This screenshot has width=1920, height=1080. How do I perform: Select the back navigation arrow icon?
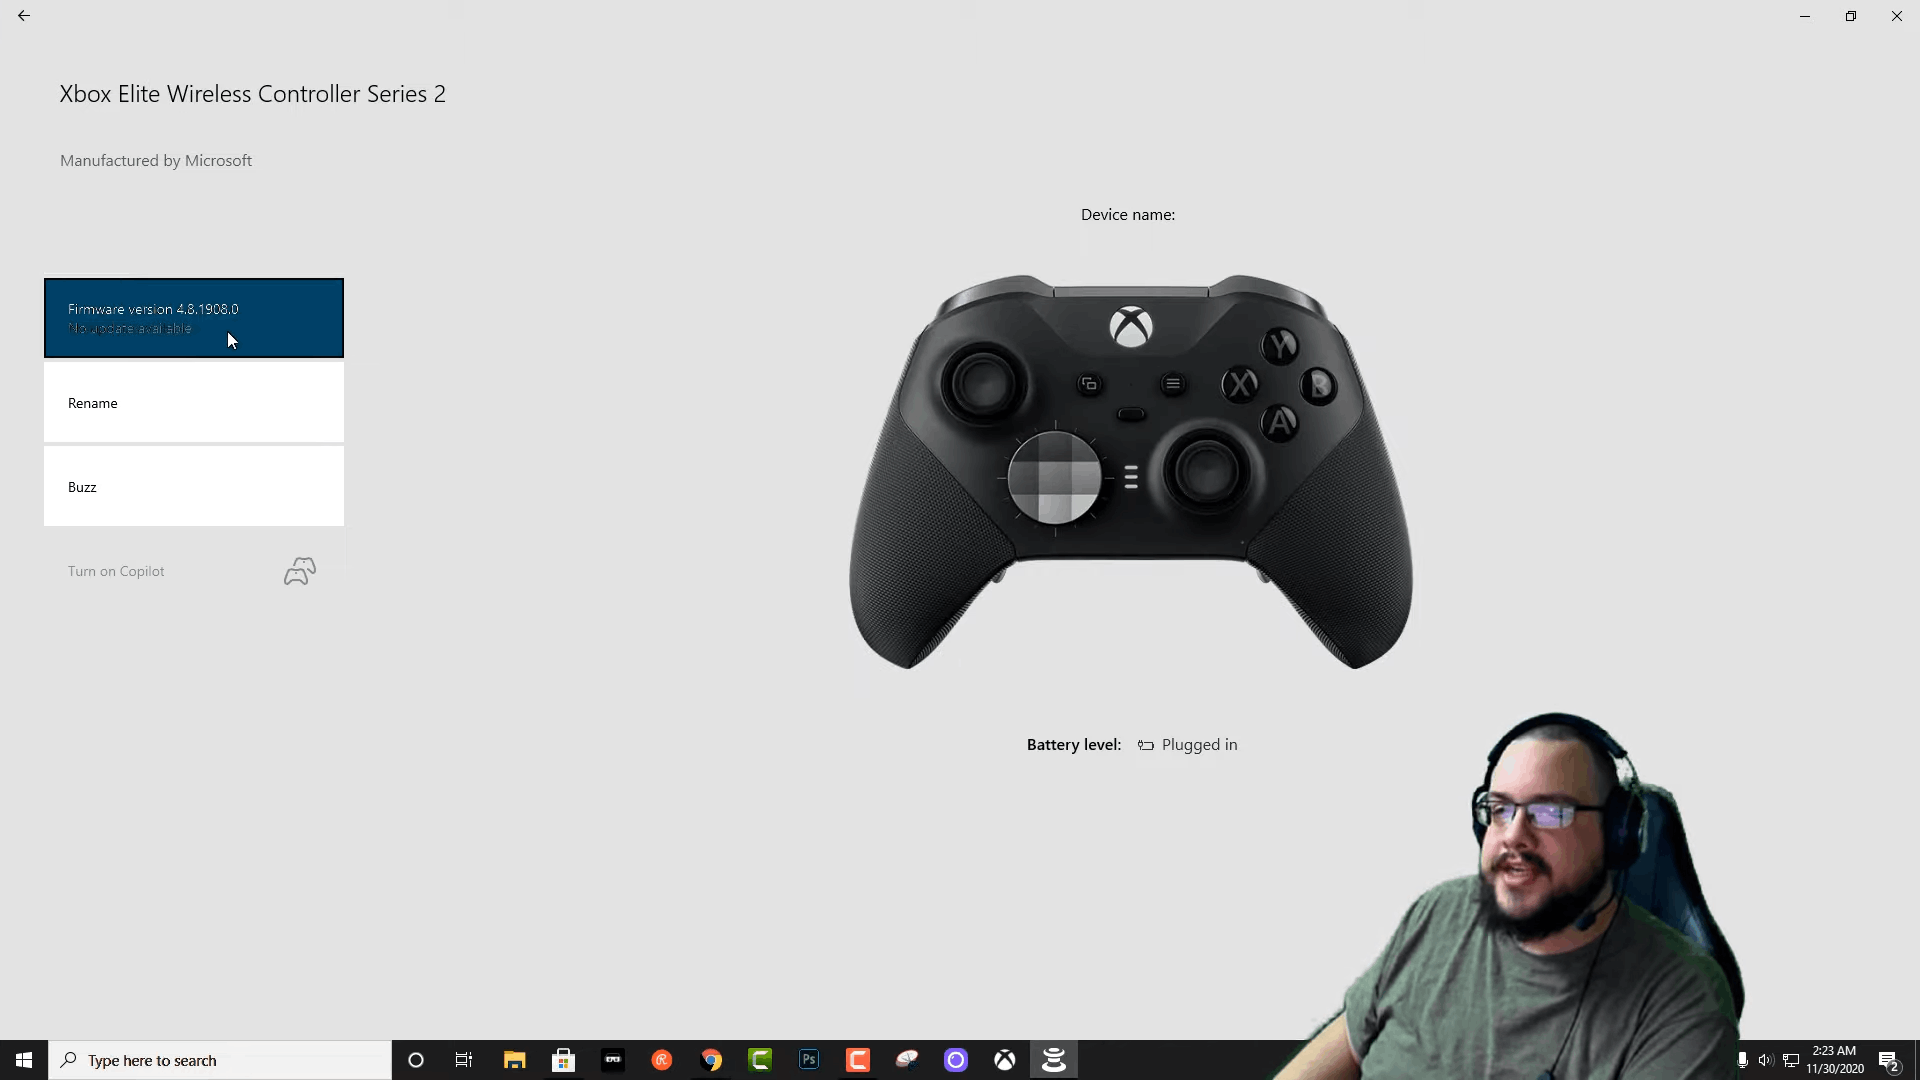(24, 15)
